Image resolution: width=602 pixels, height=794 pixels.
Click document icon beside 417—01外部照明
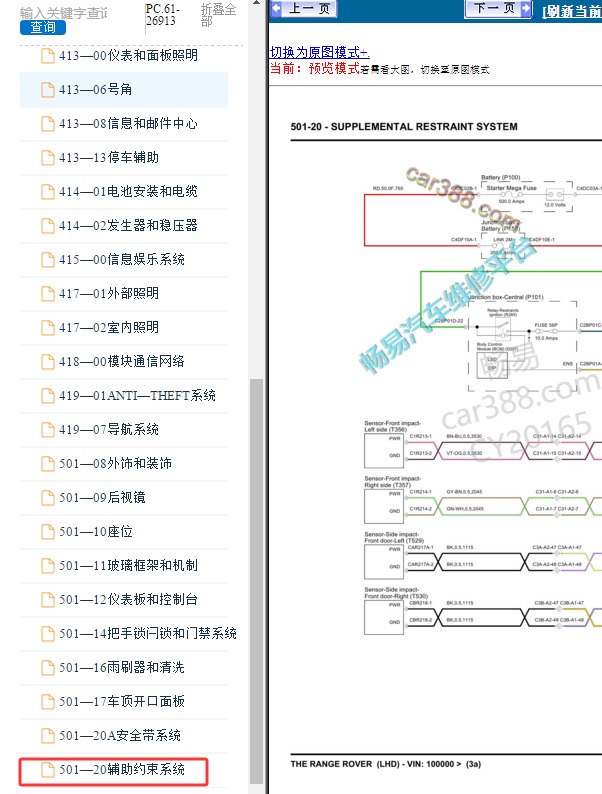pos(48,293)
